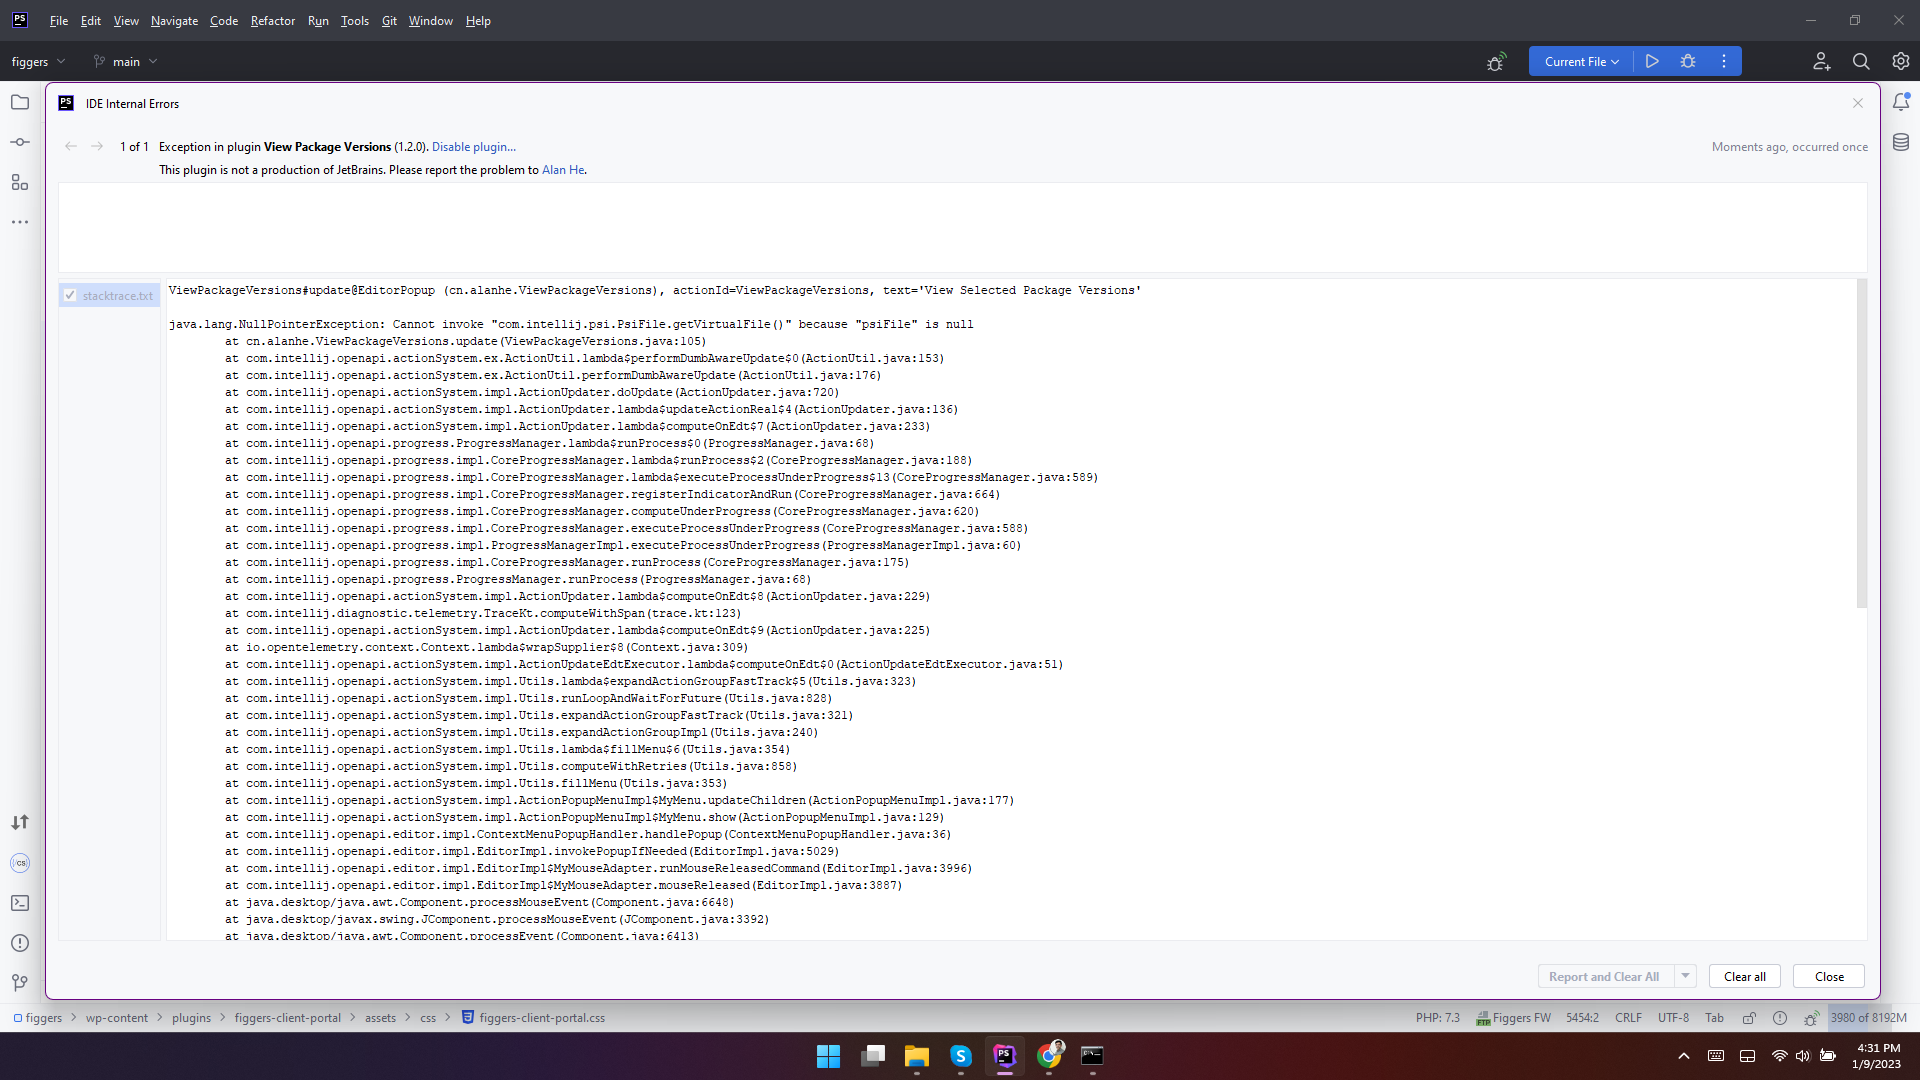Screen dimensions: 1920x1080
Task: Open the Report and Clear All dropdown arrow
Action: [x=1685, y=976]
